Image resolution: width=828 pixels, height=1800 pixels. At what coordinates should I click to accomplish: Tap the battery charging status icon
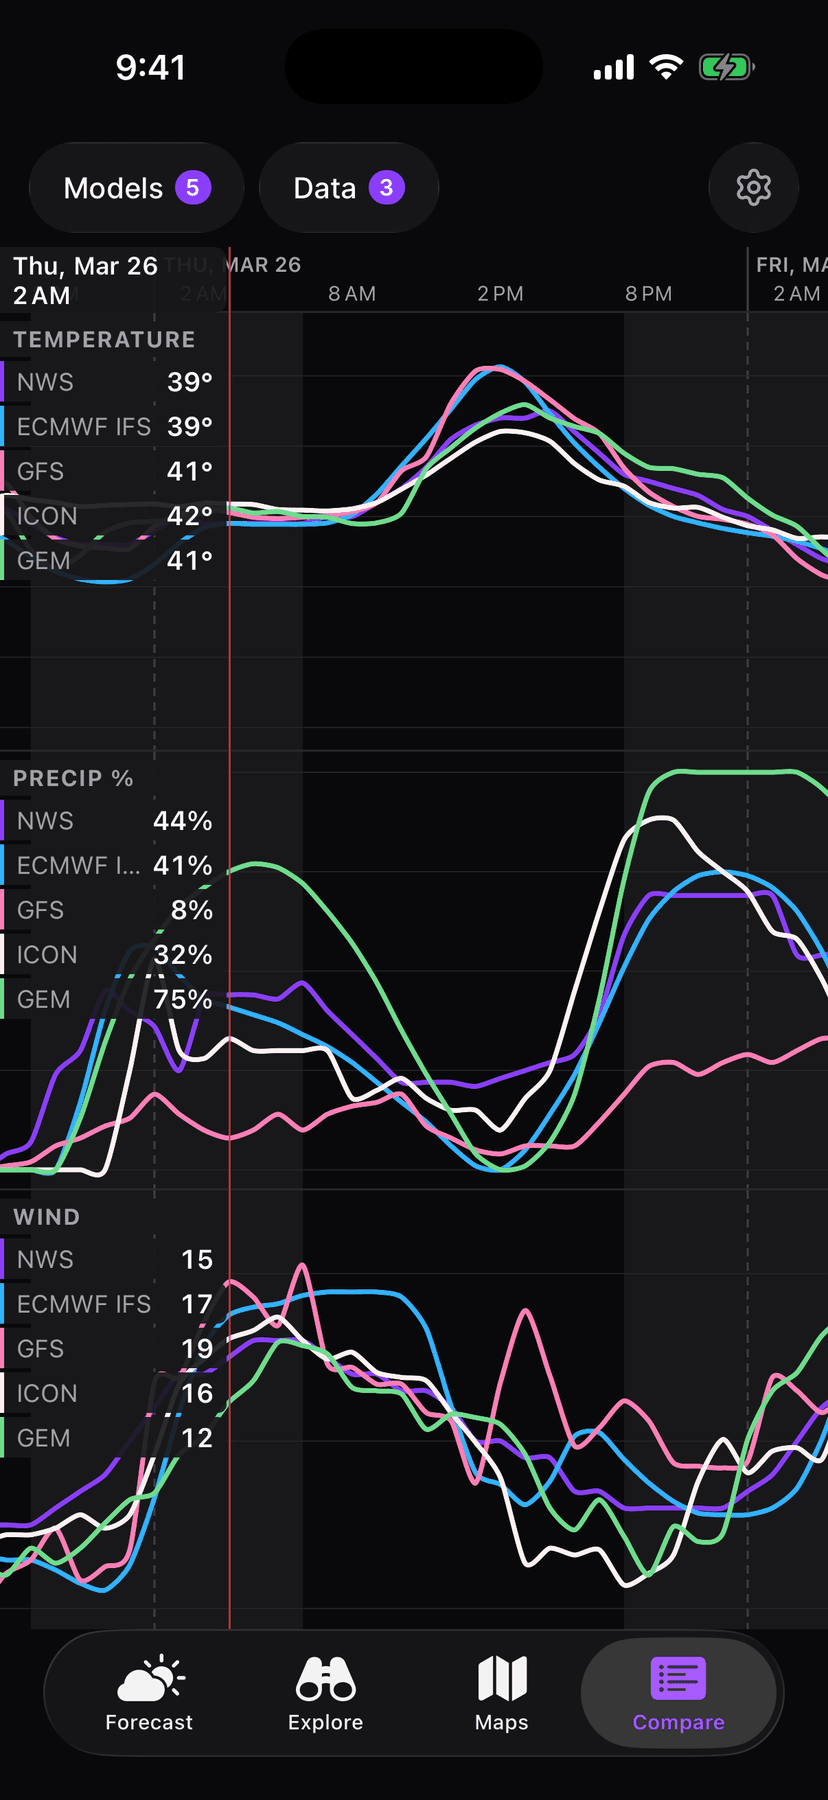[x=726, y=68]
